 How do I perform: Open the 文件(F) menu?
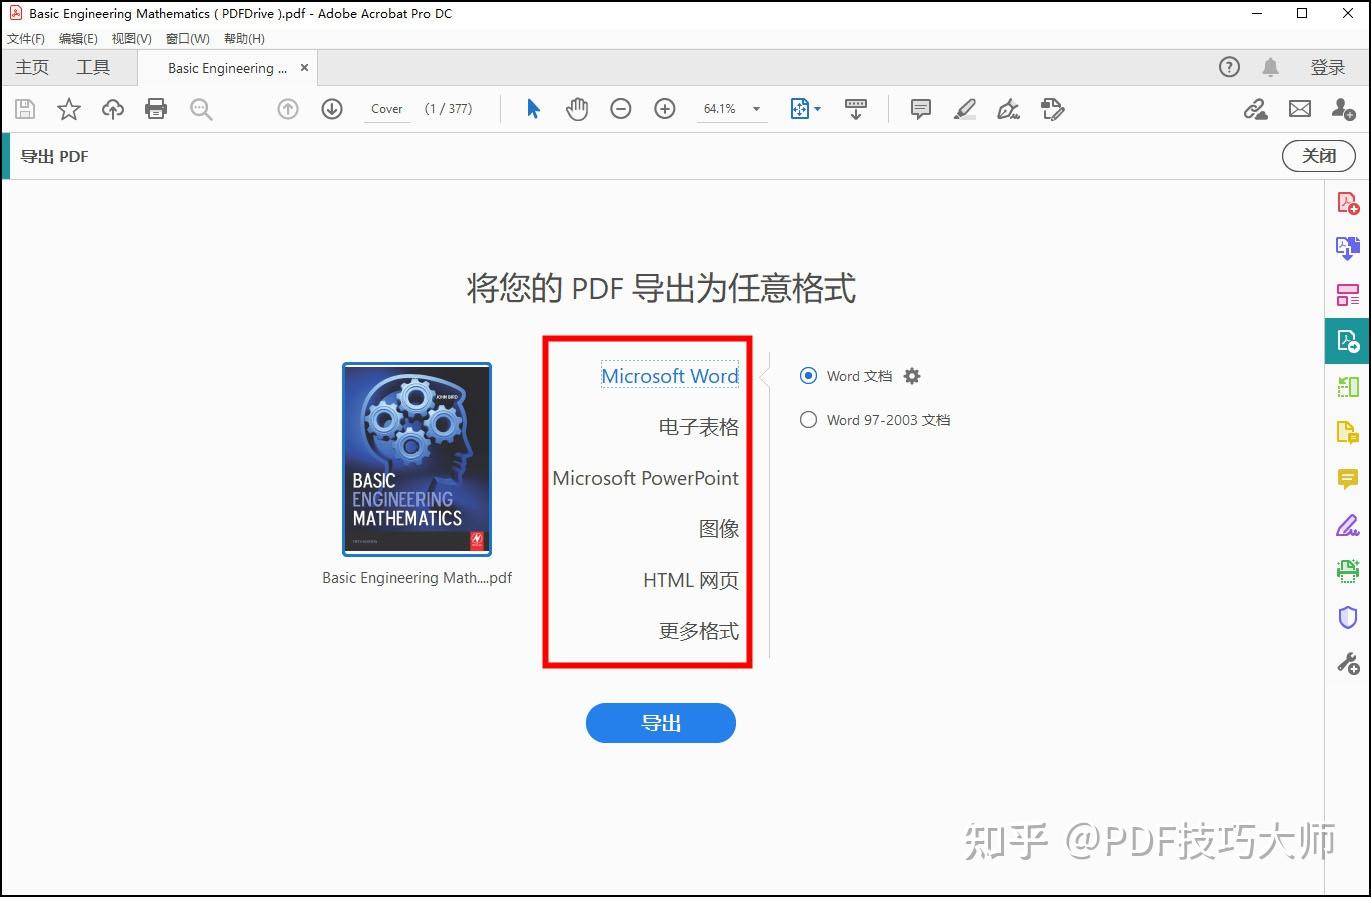point(26,39)
